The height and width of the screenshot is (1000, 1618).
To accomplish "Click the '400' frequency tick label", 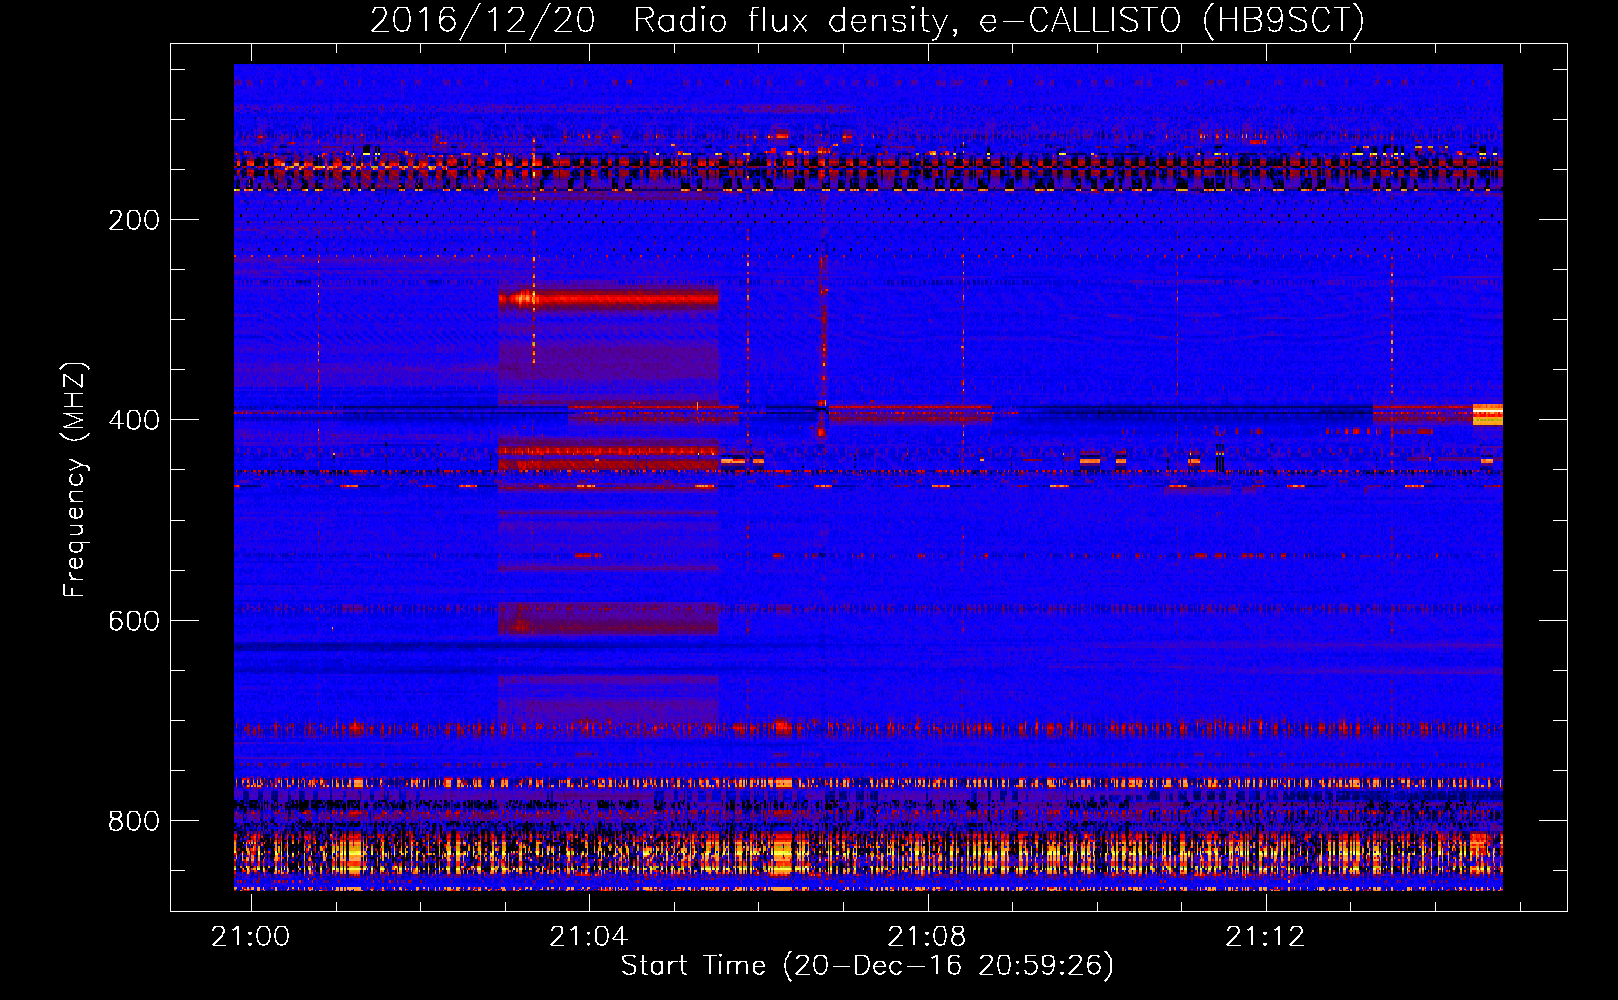I will [134, 420].
